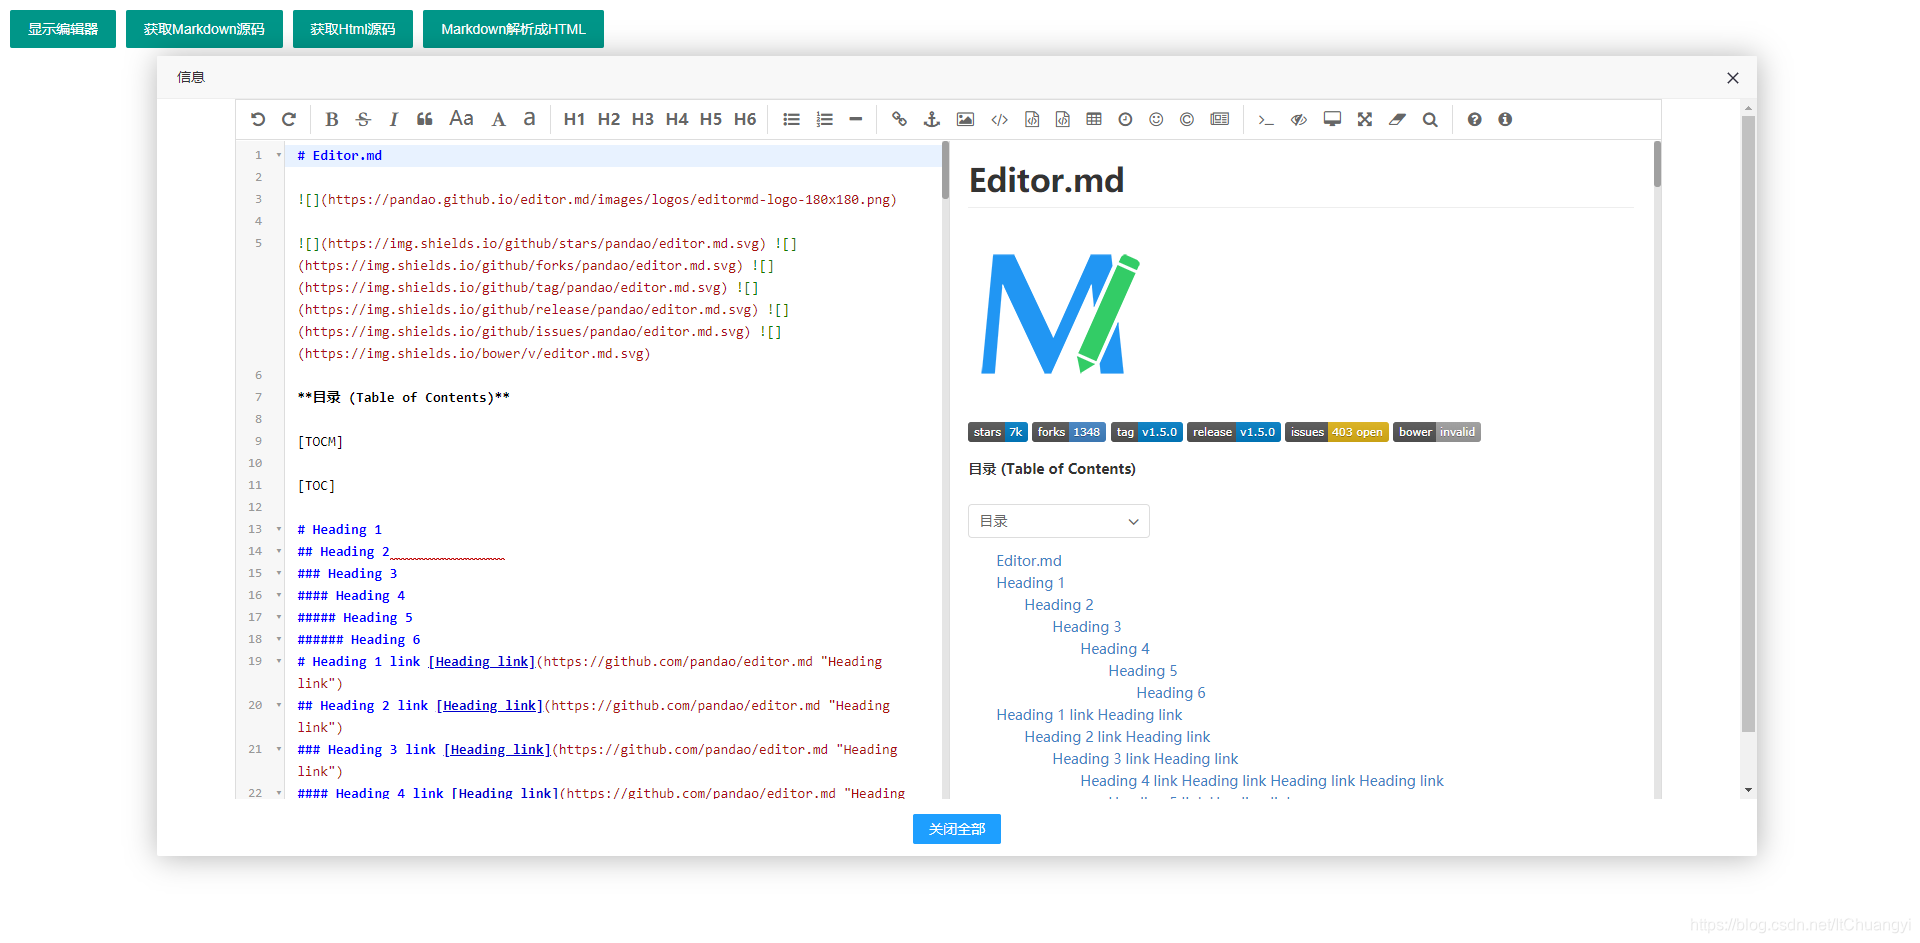Collapse the line 14 fold arrow
1920x943 pixels.
tap(279, 551)
